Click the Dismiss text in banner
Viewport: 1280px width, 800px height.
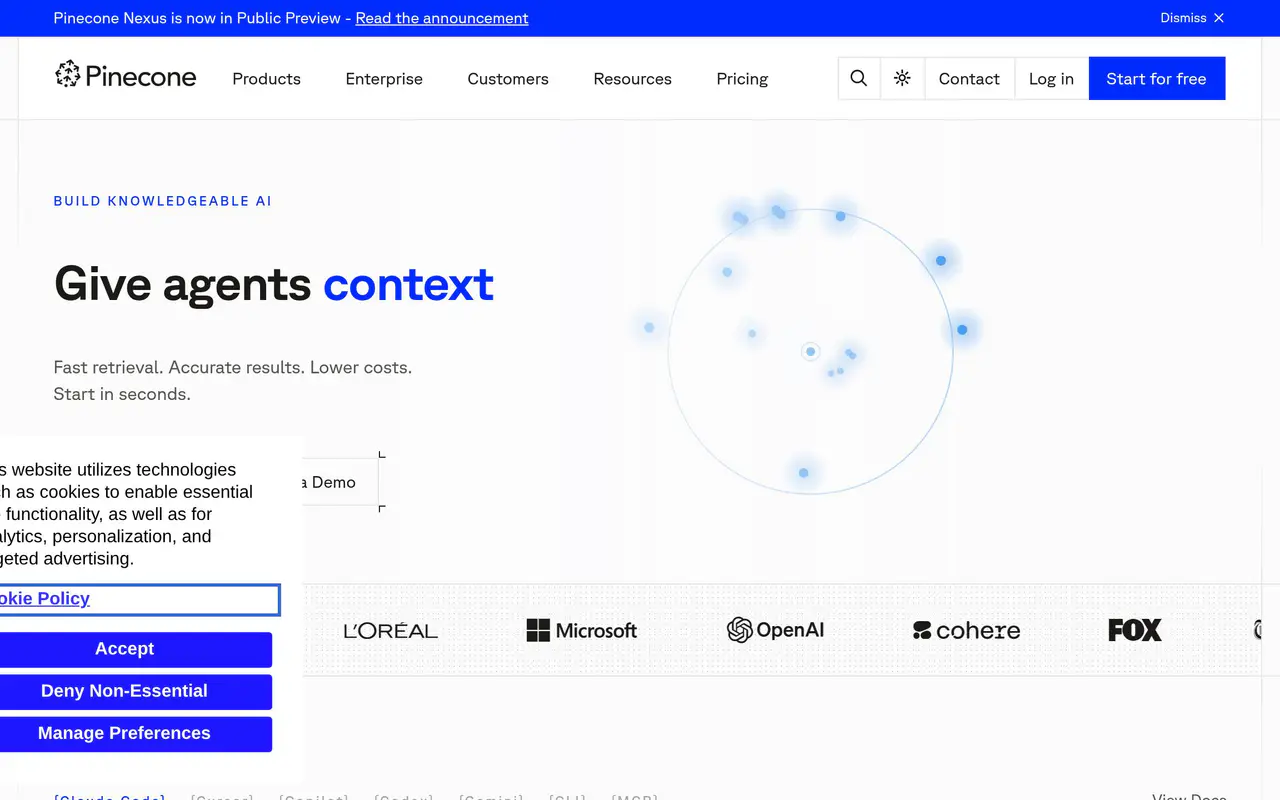point(1183,18)
